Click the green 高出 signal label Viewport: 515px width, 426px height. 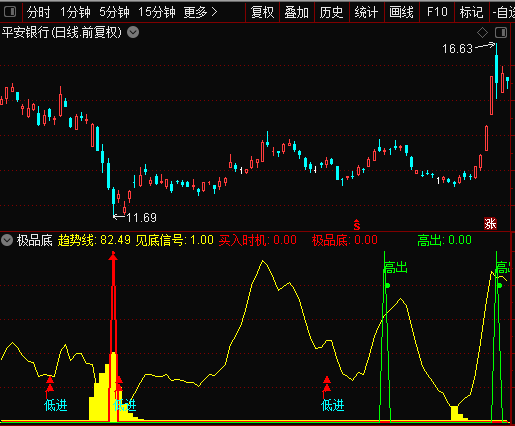point(396,268)
